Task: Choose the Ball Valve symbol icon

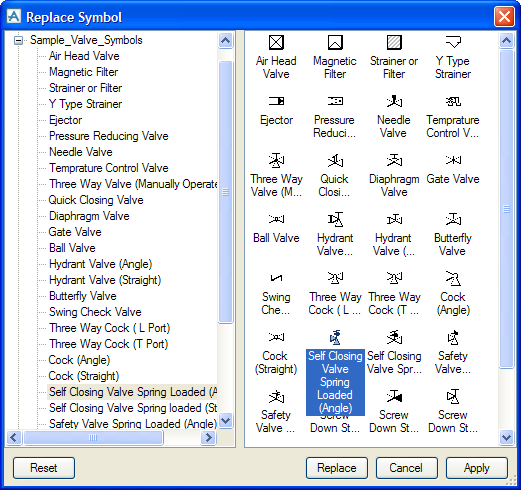Action: 276,219
